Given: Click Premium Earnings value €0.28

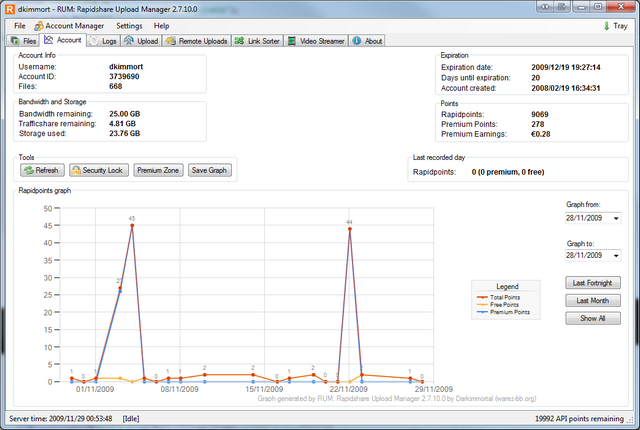Looking at the screenshot, I should [x=540, y=134].
